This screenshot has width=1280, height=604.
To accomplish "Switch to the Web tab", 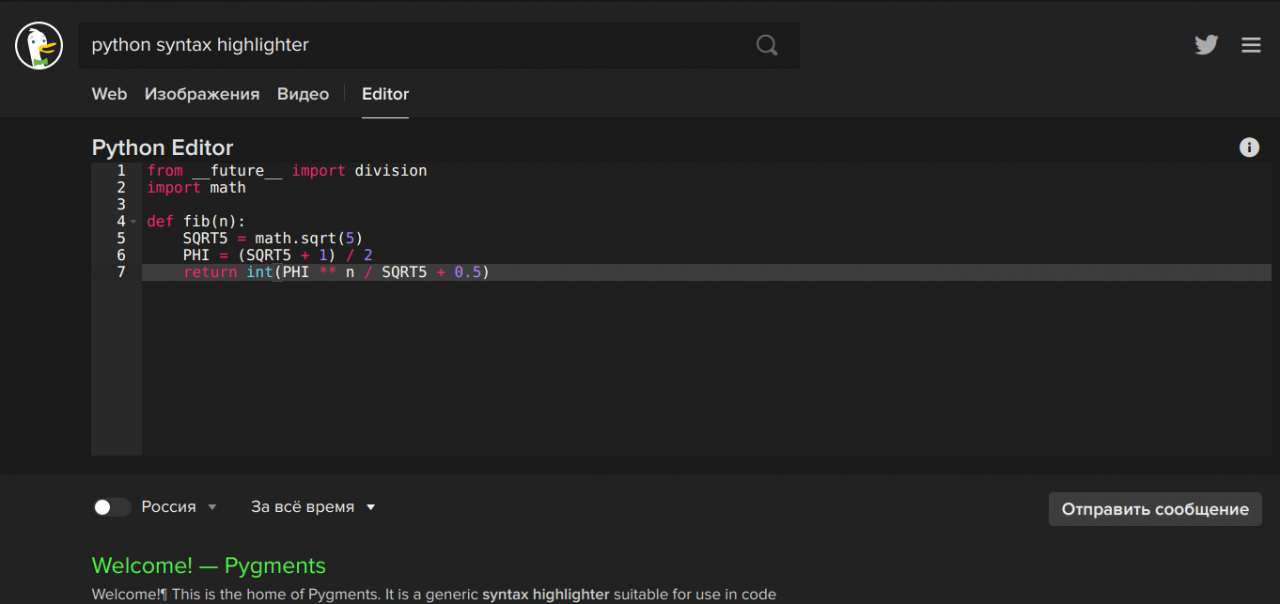I will 109,94.
